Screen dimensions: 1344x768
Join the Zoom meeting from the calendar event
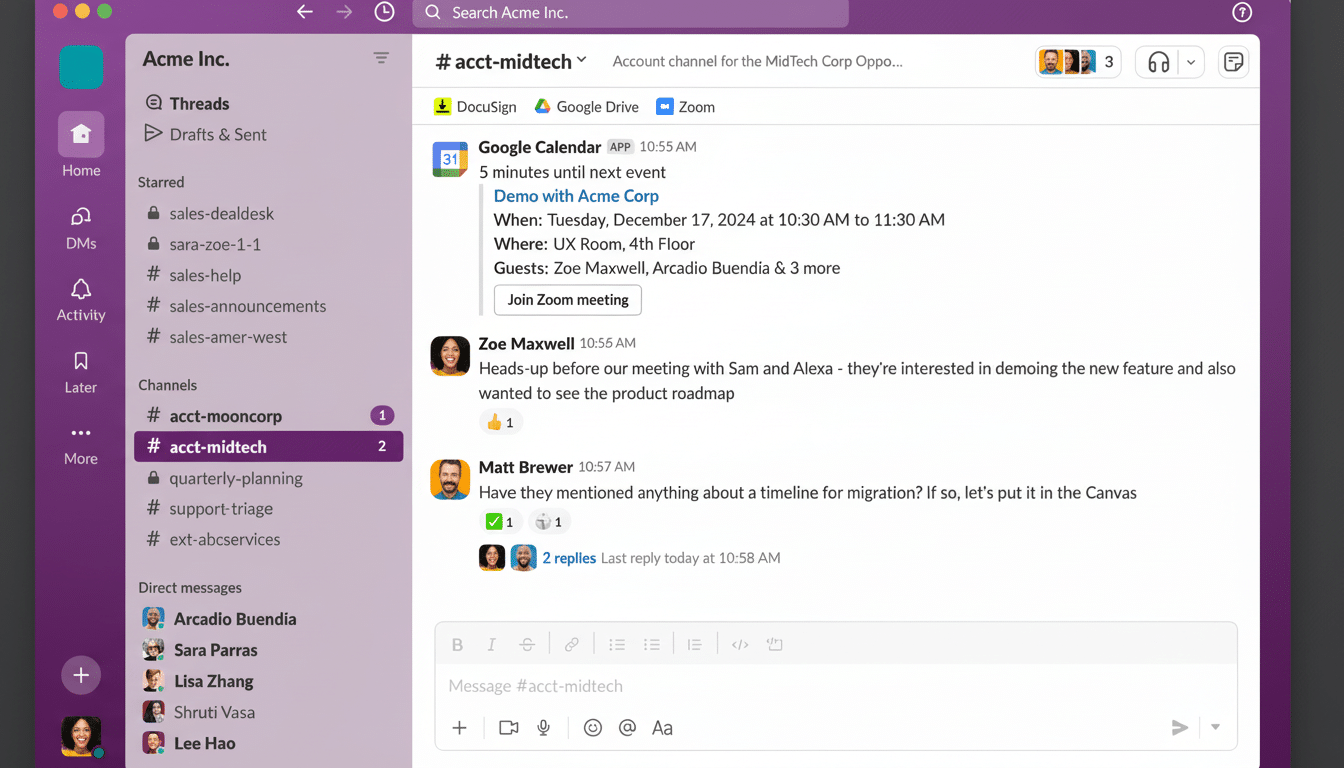coord(567,300)
